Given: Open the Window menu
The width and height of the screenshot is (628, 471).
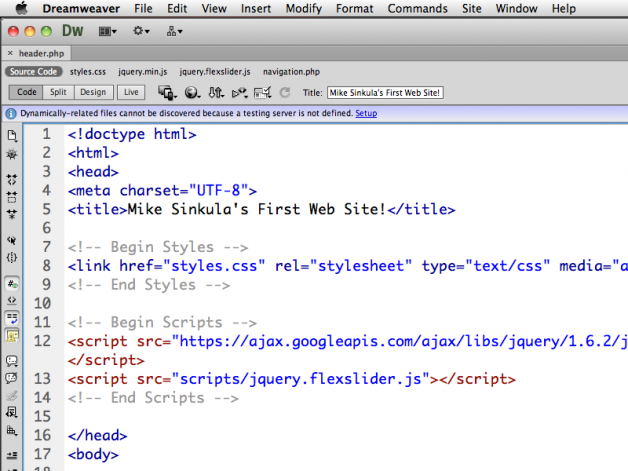Looking at the screenshot, I should (x=516, y=8).
